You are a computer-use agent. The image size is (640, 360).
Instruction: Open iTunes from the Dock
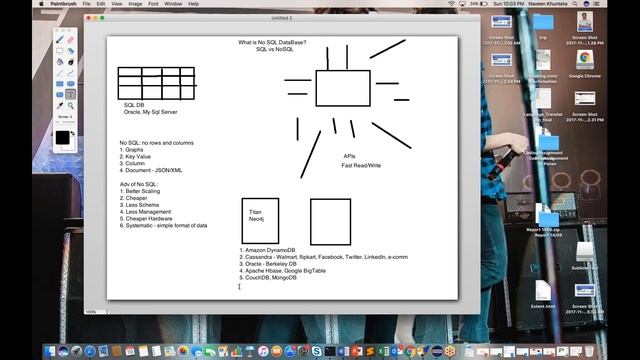(263, 351)
